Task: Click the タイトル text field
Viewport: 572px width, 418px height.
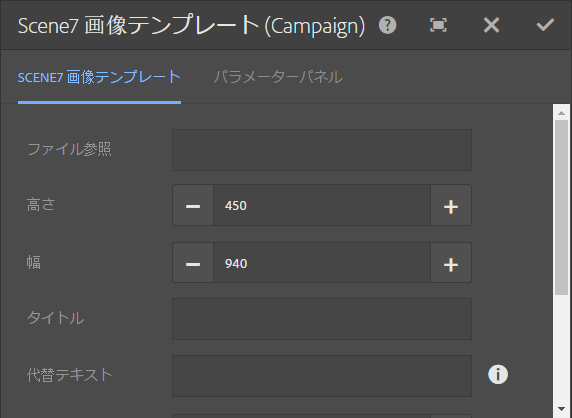Action: (x=322, y=319)
